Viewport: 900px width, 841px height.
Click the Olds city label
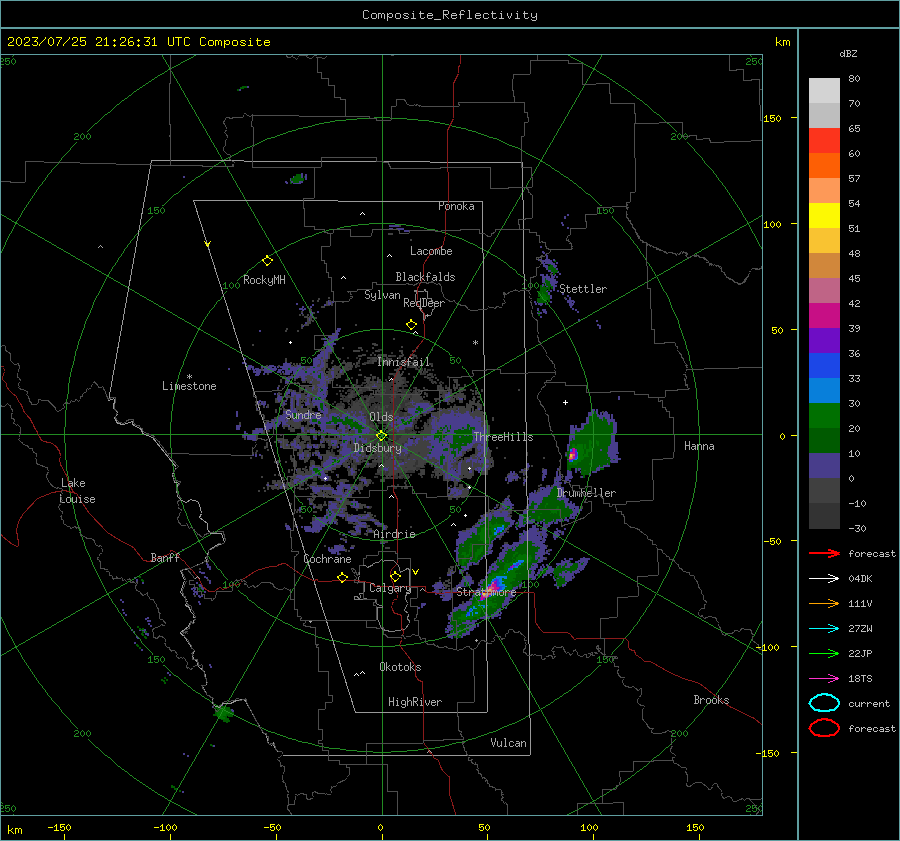[381, 417]
